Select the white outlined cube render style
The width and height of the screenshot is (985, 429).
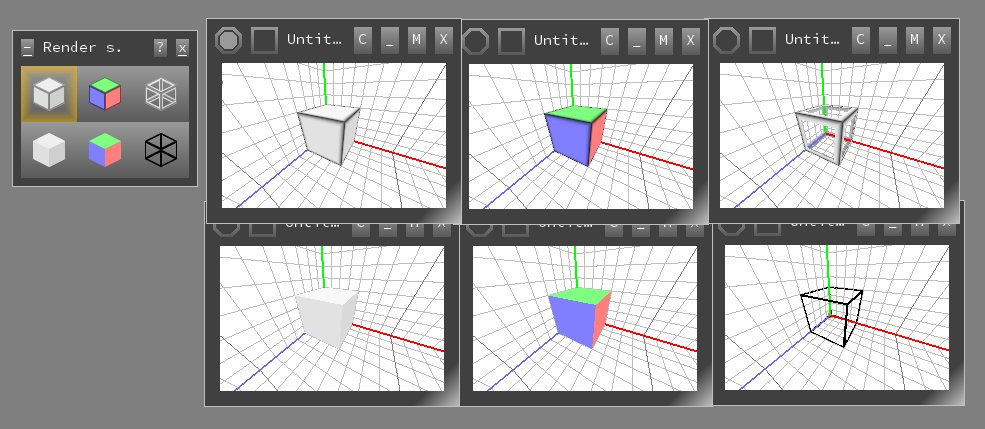tap(49, 94)
